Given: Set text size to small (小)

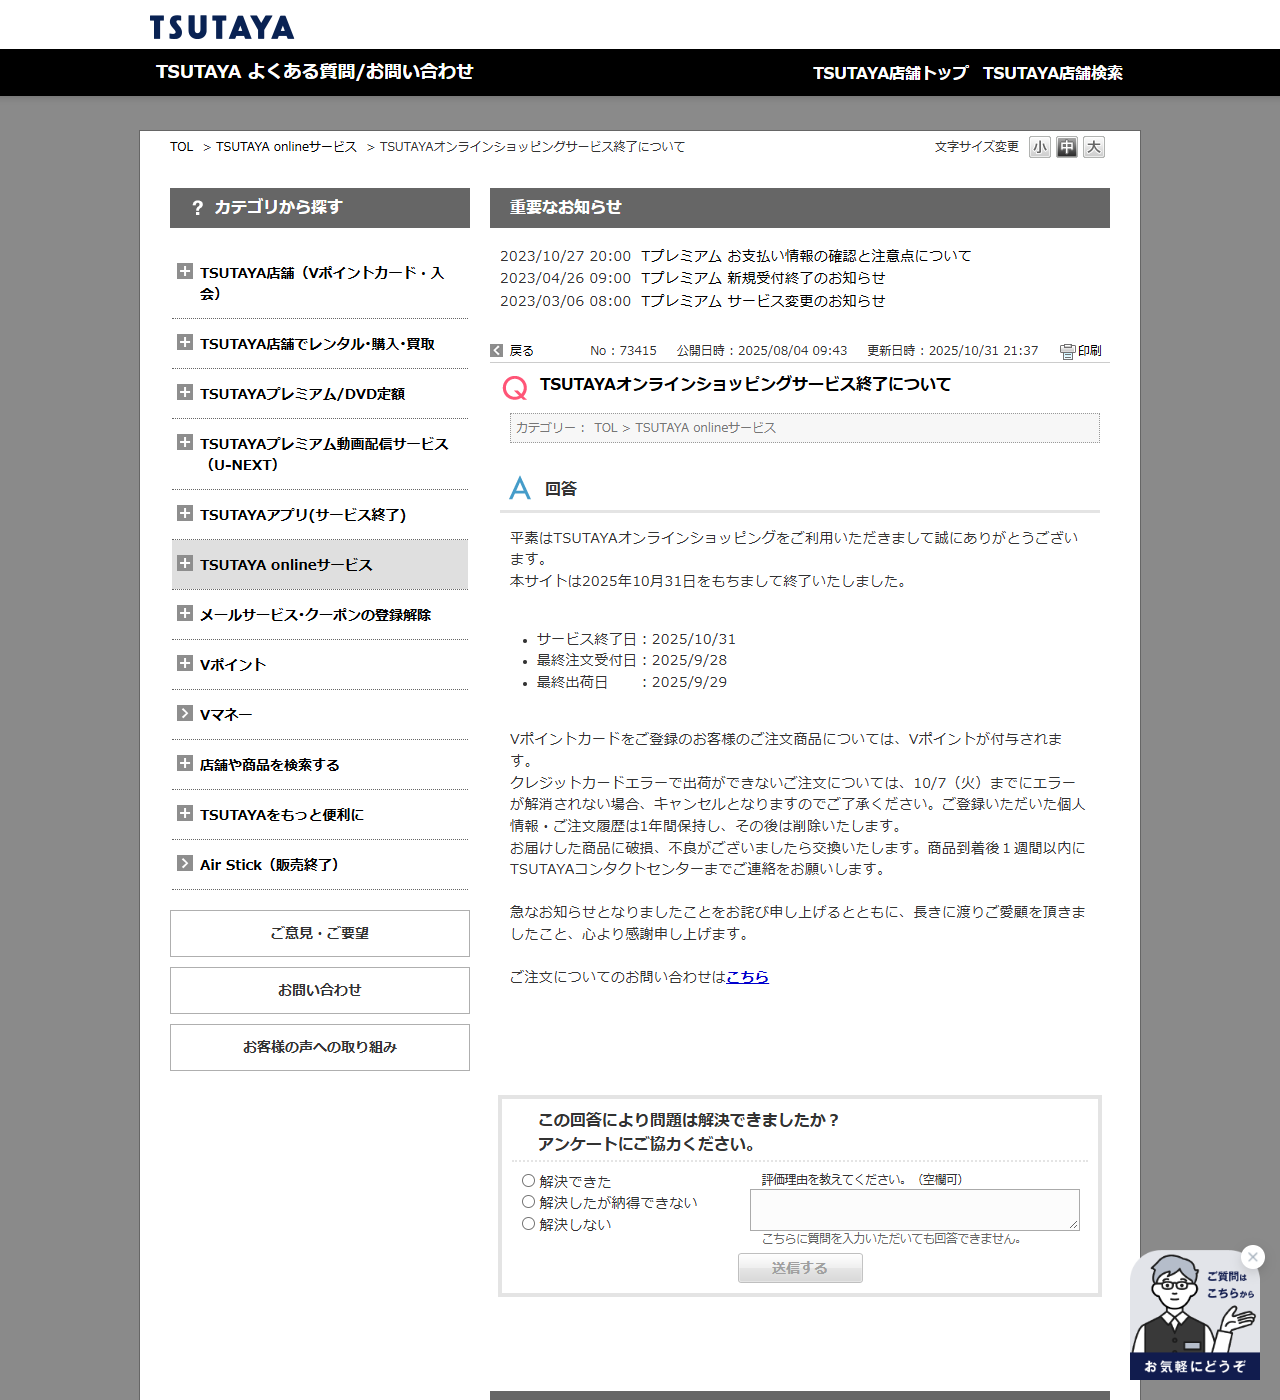Looking at the screenshot, I should coord(1040,147).
